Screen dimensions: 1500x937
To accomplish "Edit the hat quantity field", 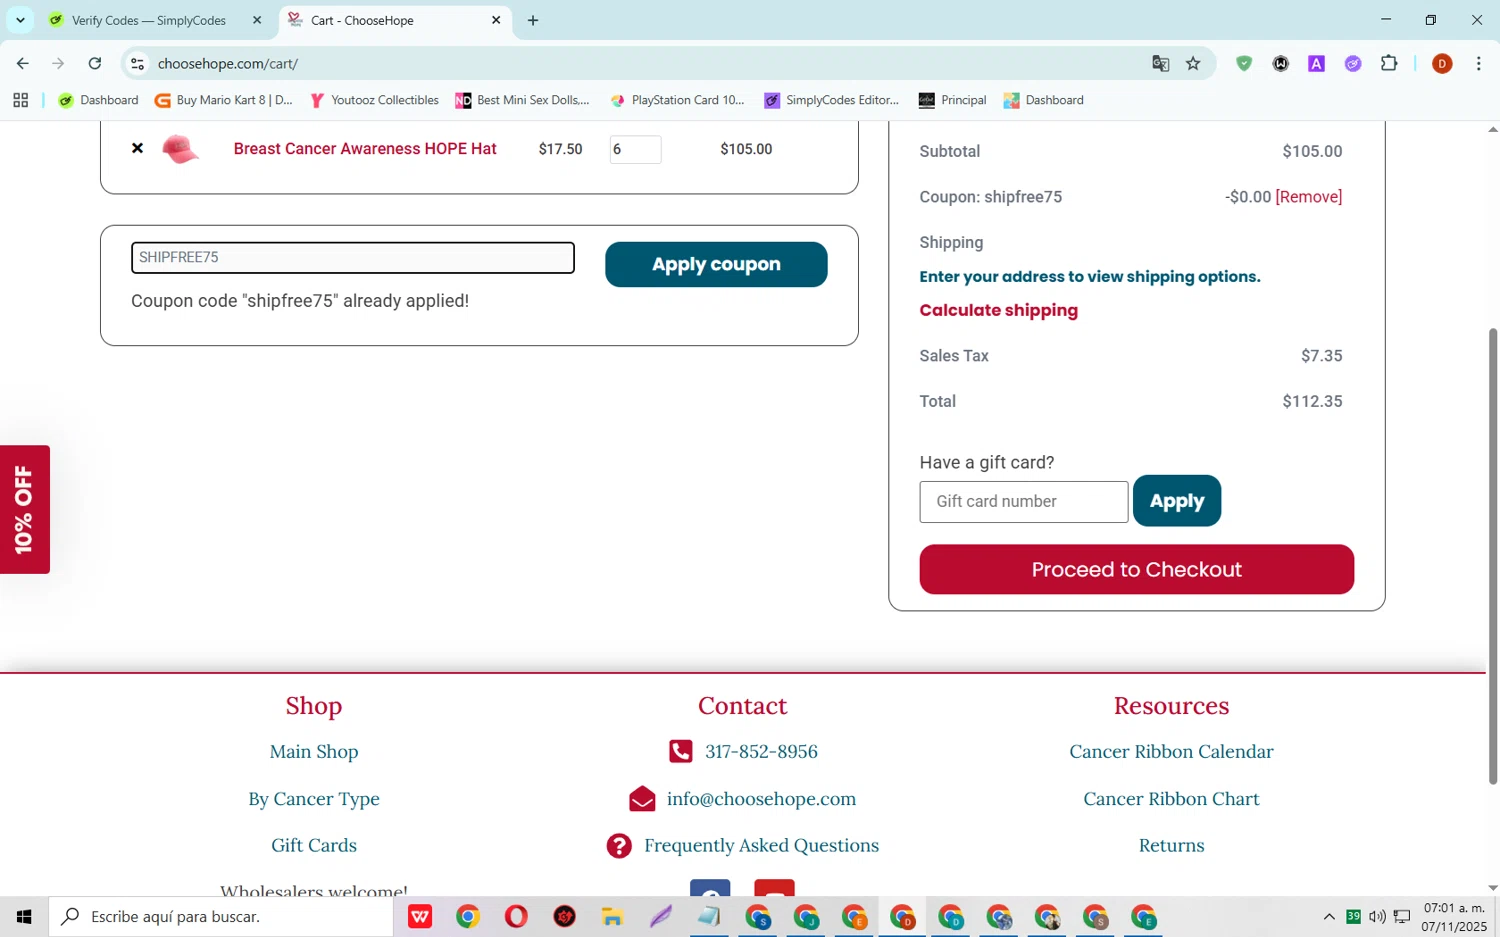I will click(x=635, y=149).
